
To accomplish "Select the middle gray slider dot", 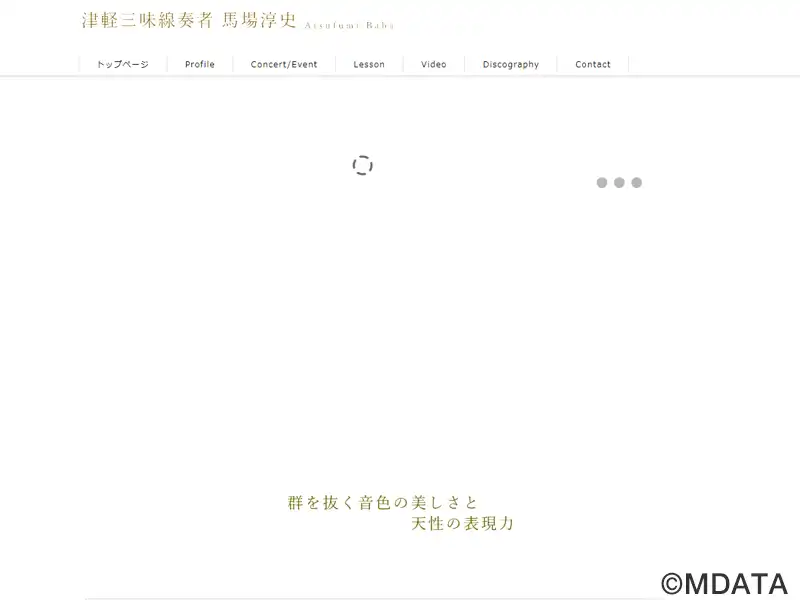I will tap(619, 183).
